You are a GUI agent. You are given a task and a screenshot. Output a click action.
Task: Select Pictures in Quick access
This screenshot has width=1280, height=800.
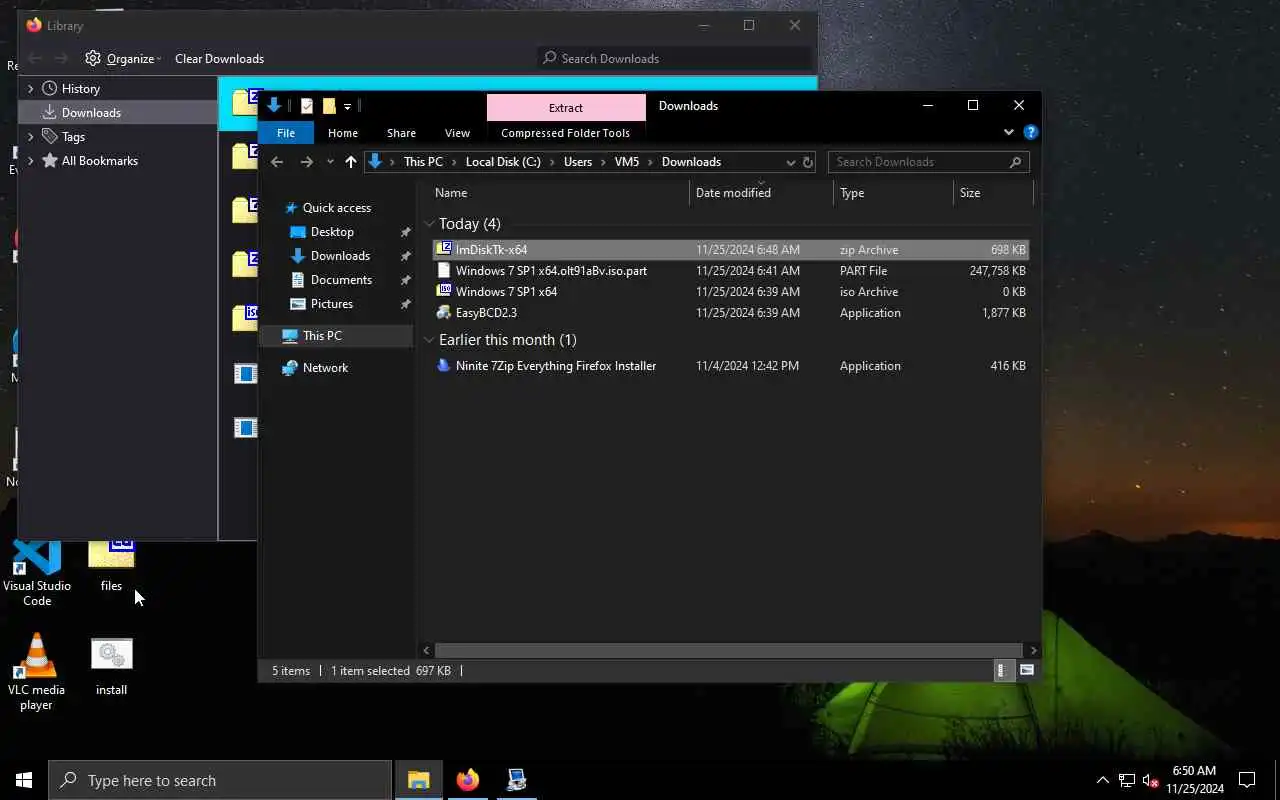click(331, 303)
